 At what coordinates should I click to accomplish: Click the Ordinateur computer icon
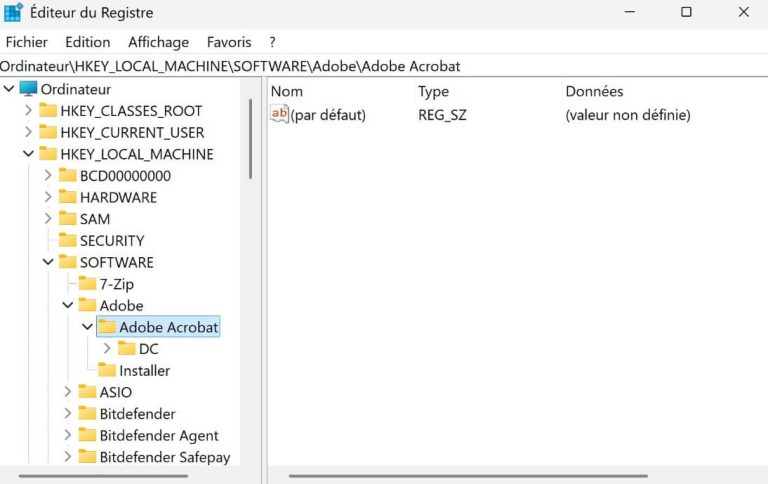(x=28, y=89)
